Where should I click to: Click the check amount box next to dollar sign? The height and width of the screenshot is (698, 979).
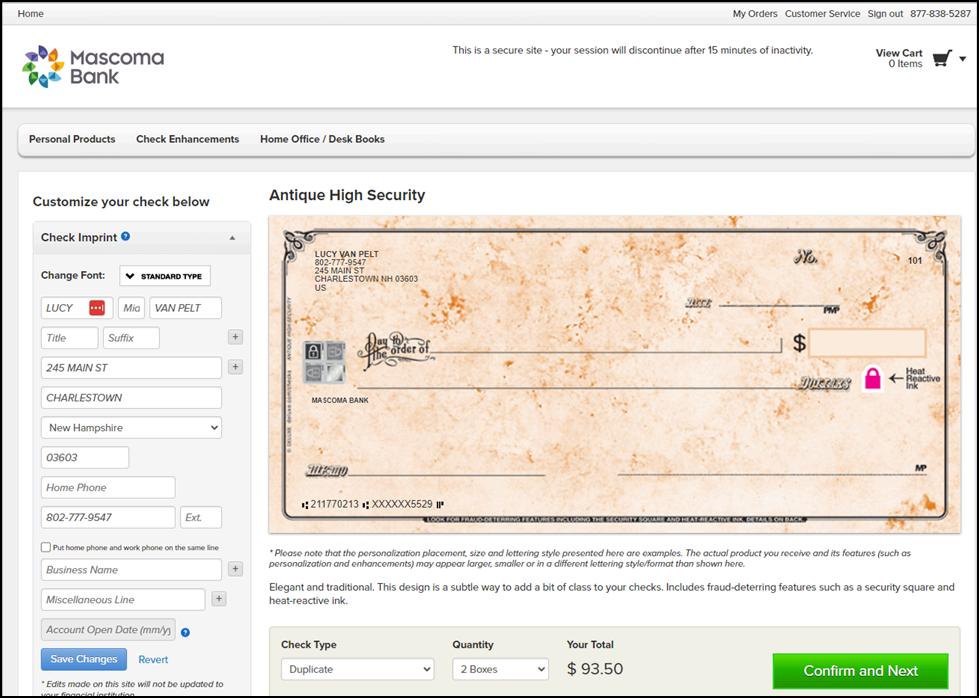[x=867, y=343]
